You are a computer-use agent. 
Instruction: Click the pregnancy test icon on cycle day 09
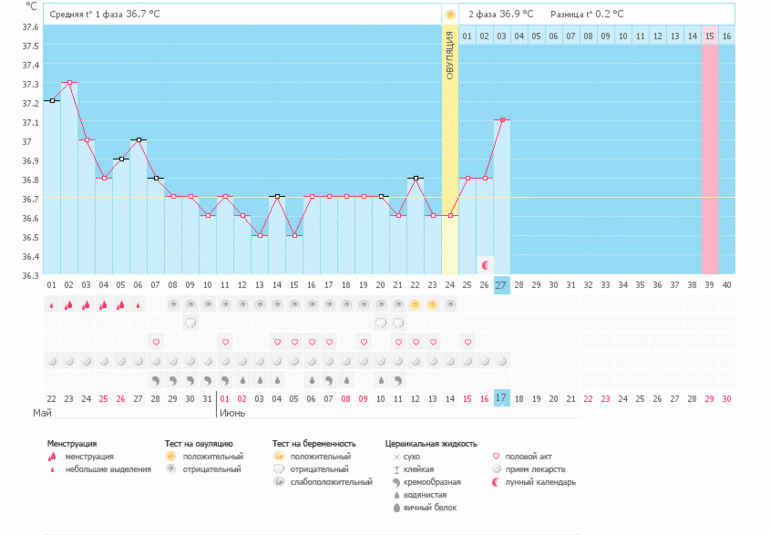click(x=190, y=323)
